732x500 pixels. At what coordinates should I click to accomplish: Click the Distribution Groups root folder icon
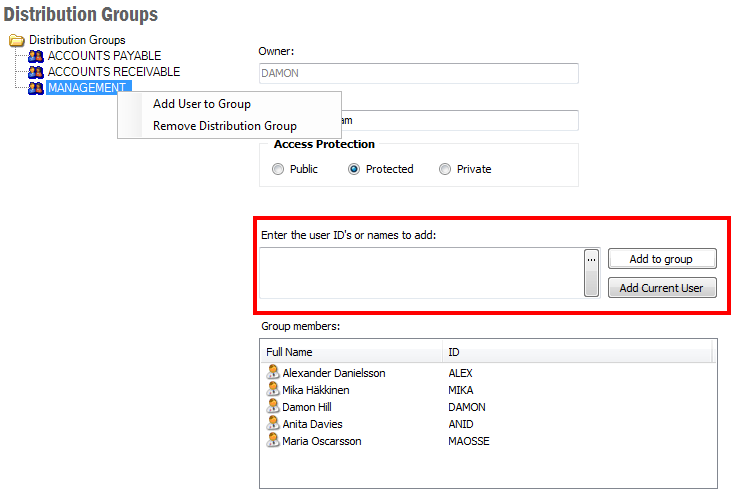(x=17, y=40)
